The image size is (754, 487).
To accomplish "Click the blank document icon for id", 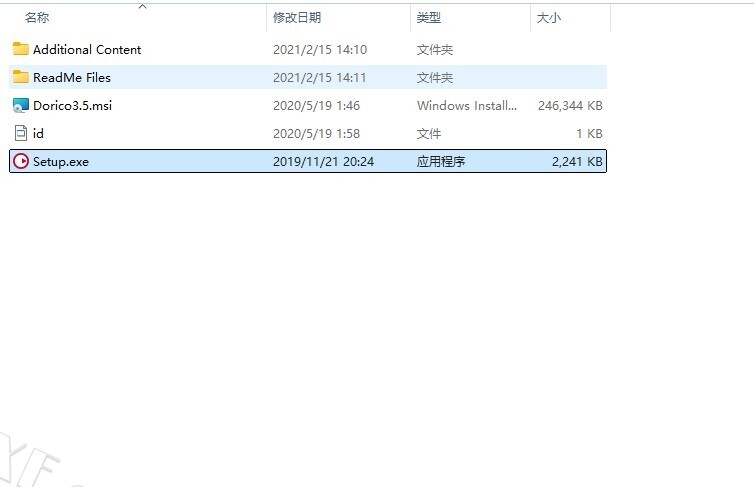I will click(21, 133).
